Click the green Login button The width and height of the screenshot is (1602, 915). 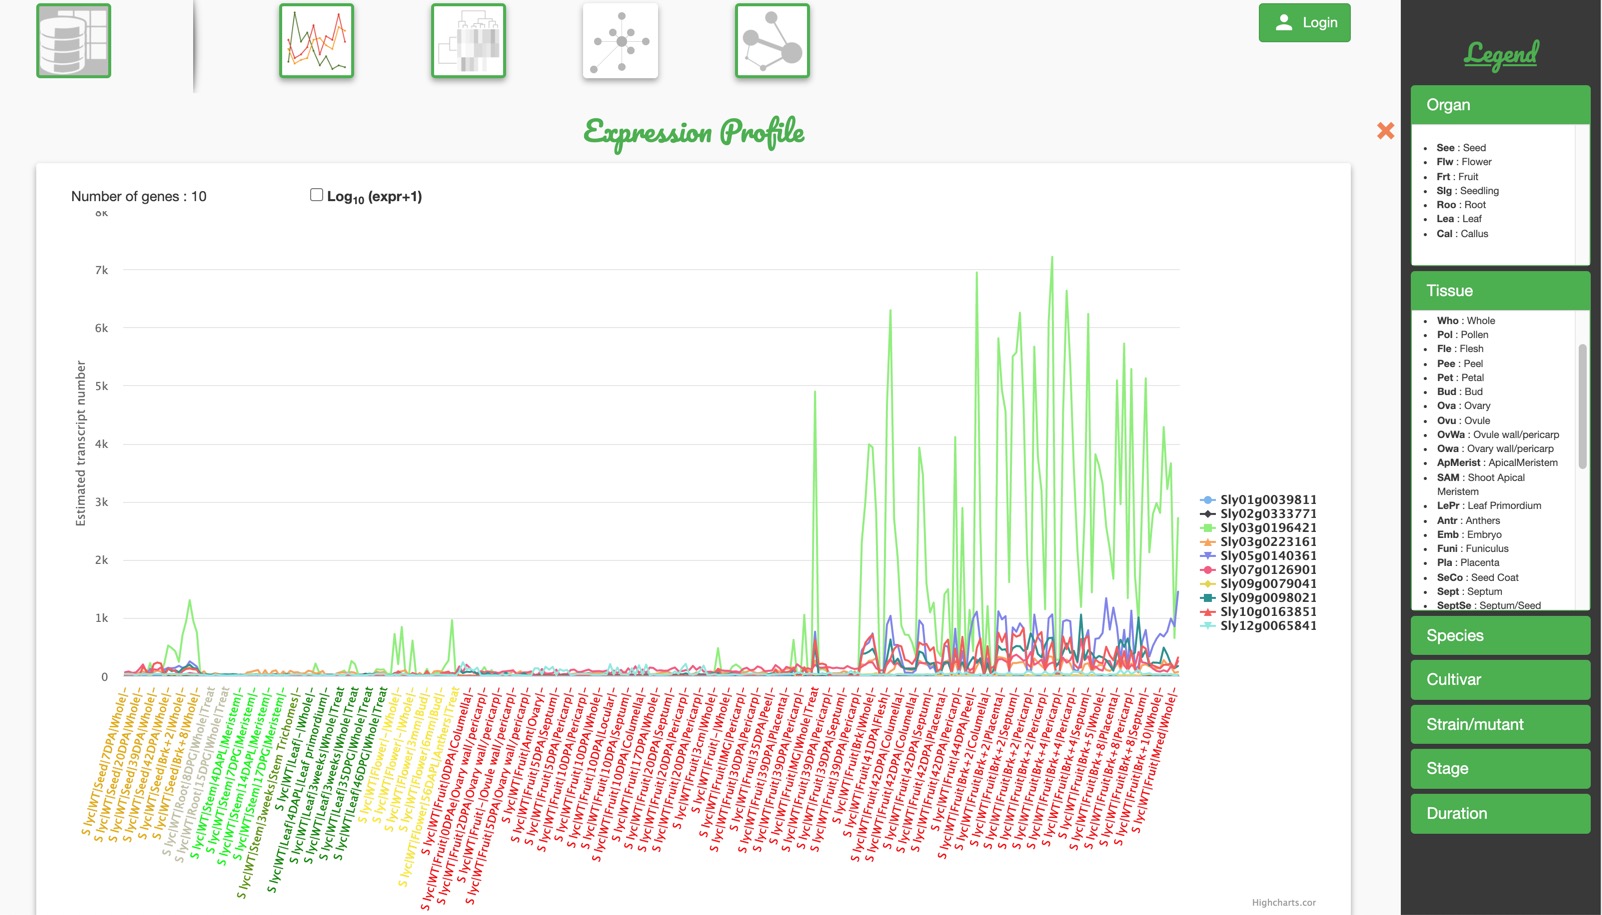1304,22
